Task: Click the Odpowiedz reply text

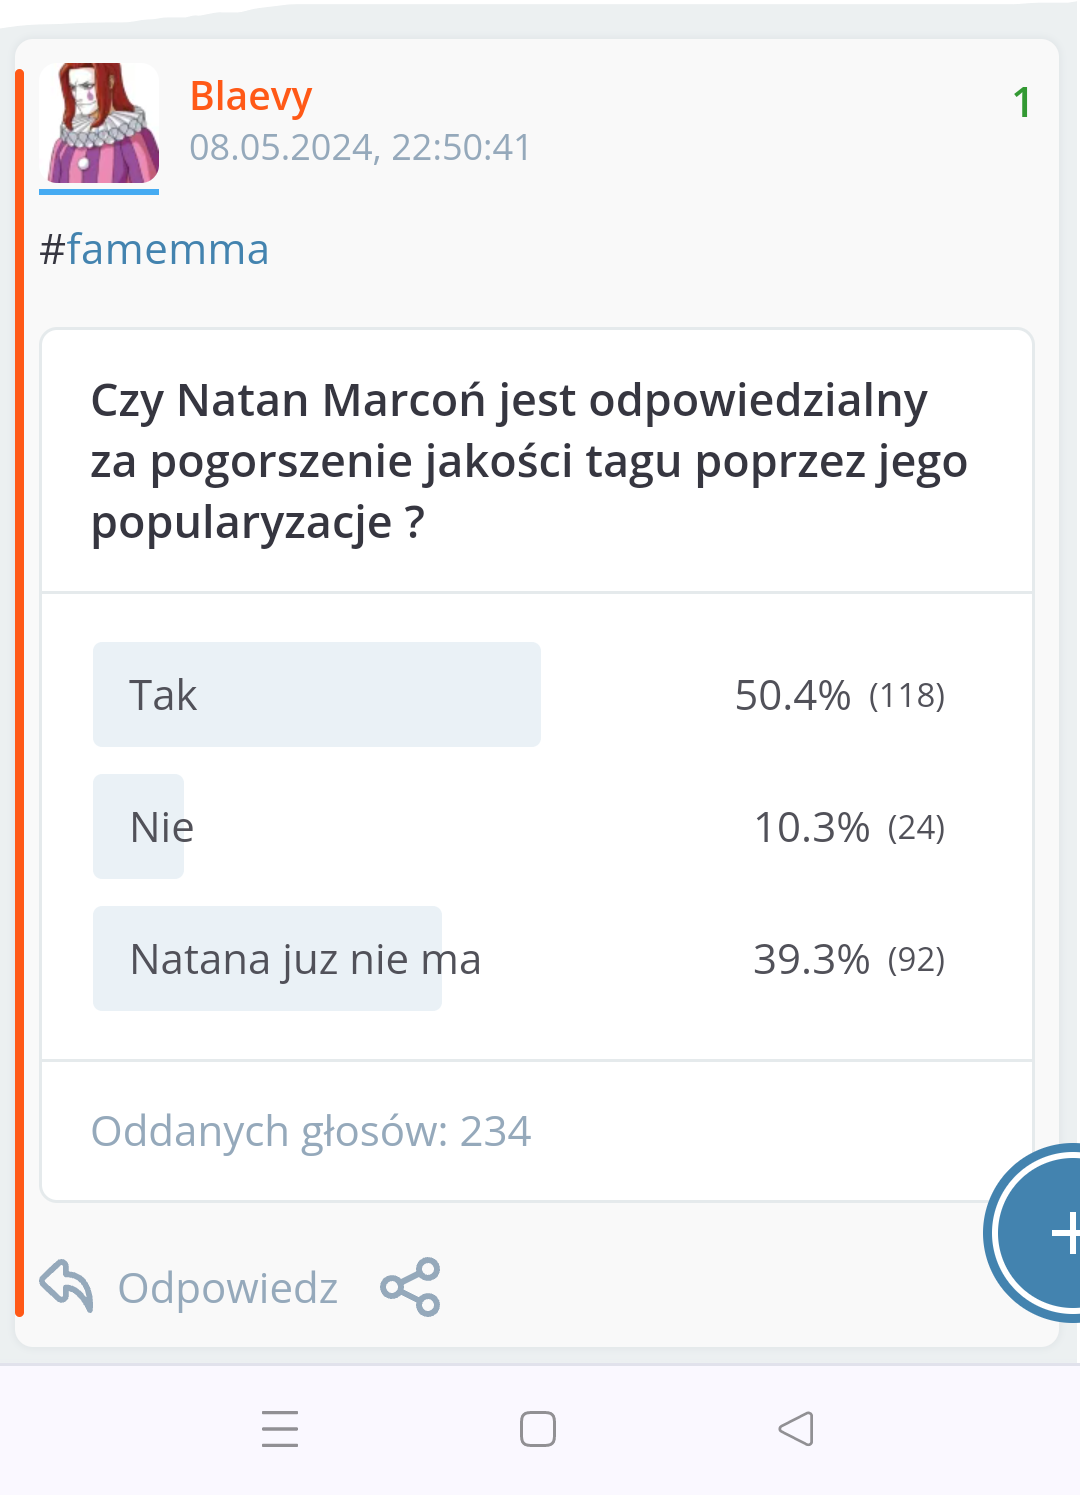Action: click(x=228, y=1288)
